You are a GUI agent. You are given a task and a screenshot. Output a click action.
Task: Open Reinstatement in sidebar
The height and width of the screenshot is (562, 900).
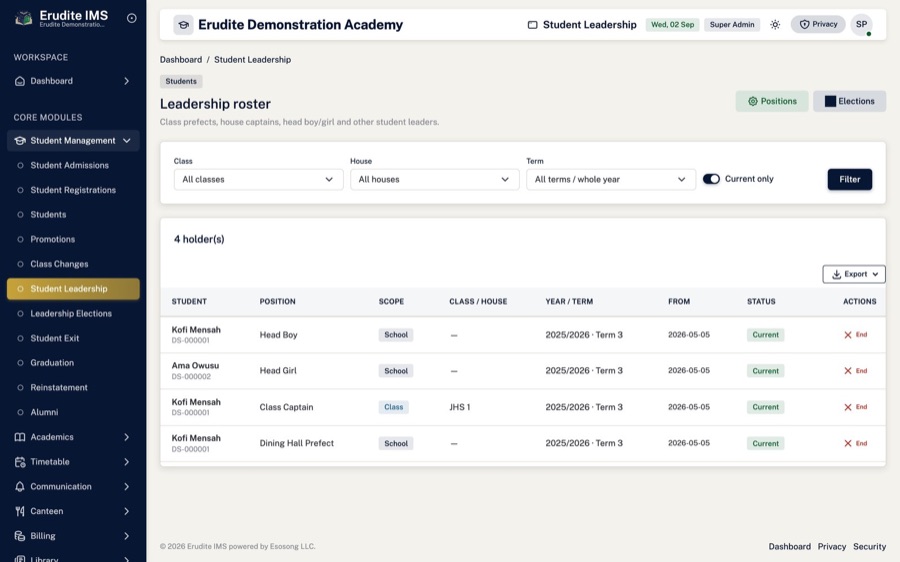(73, 387)
